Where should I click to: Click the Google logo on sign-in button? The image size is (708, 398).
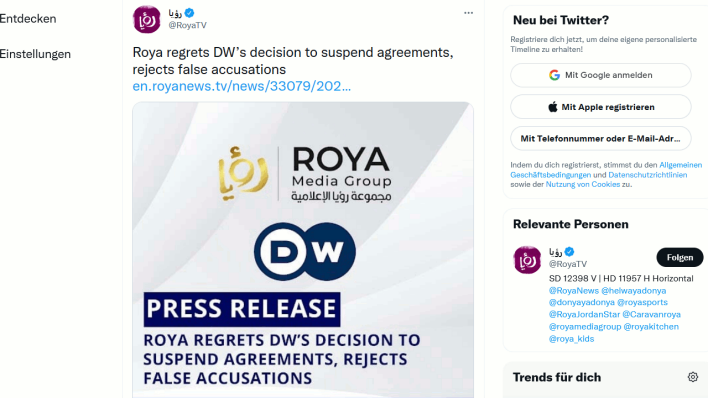coord(554,75)
